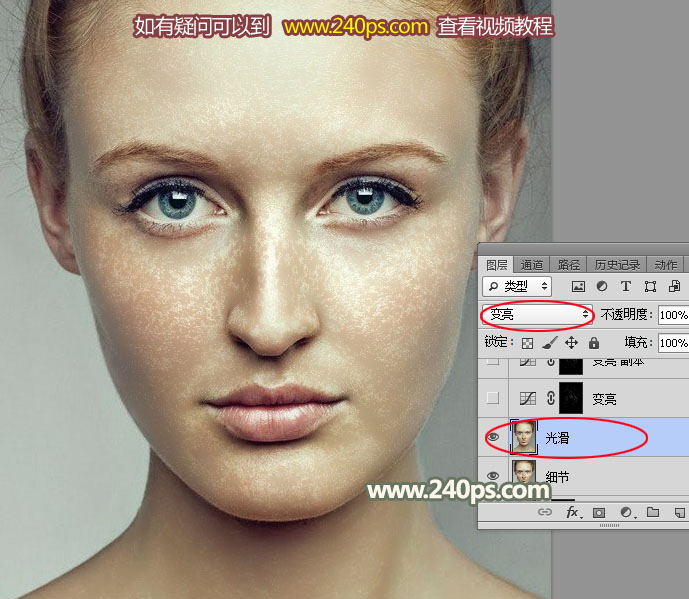Select the 细节 layer thumbnail
689x599 pixels.
(x=524, y=474)
